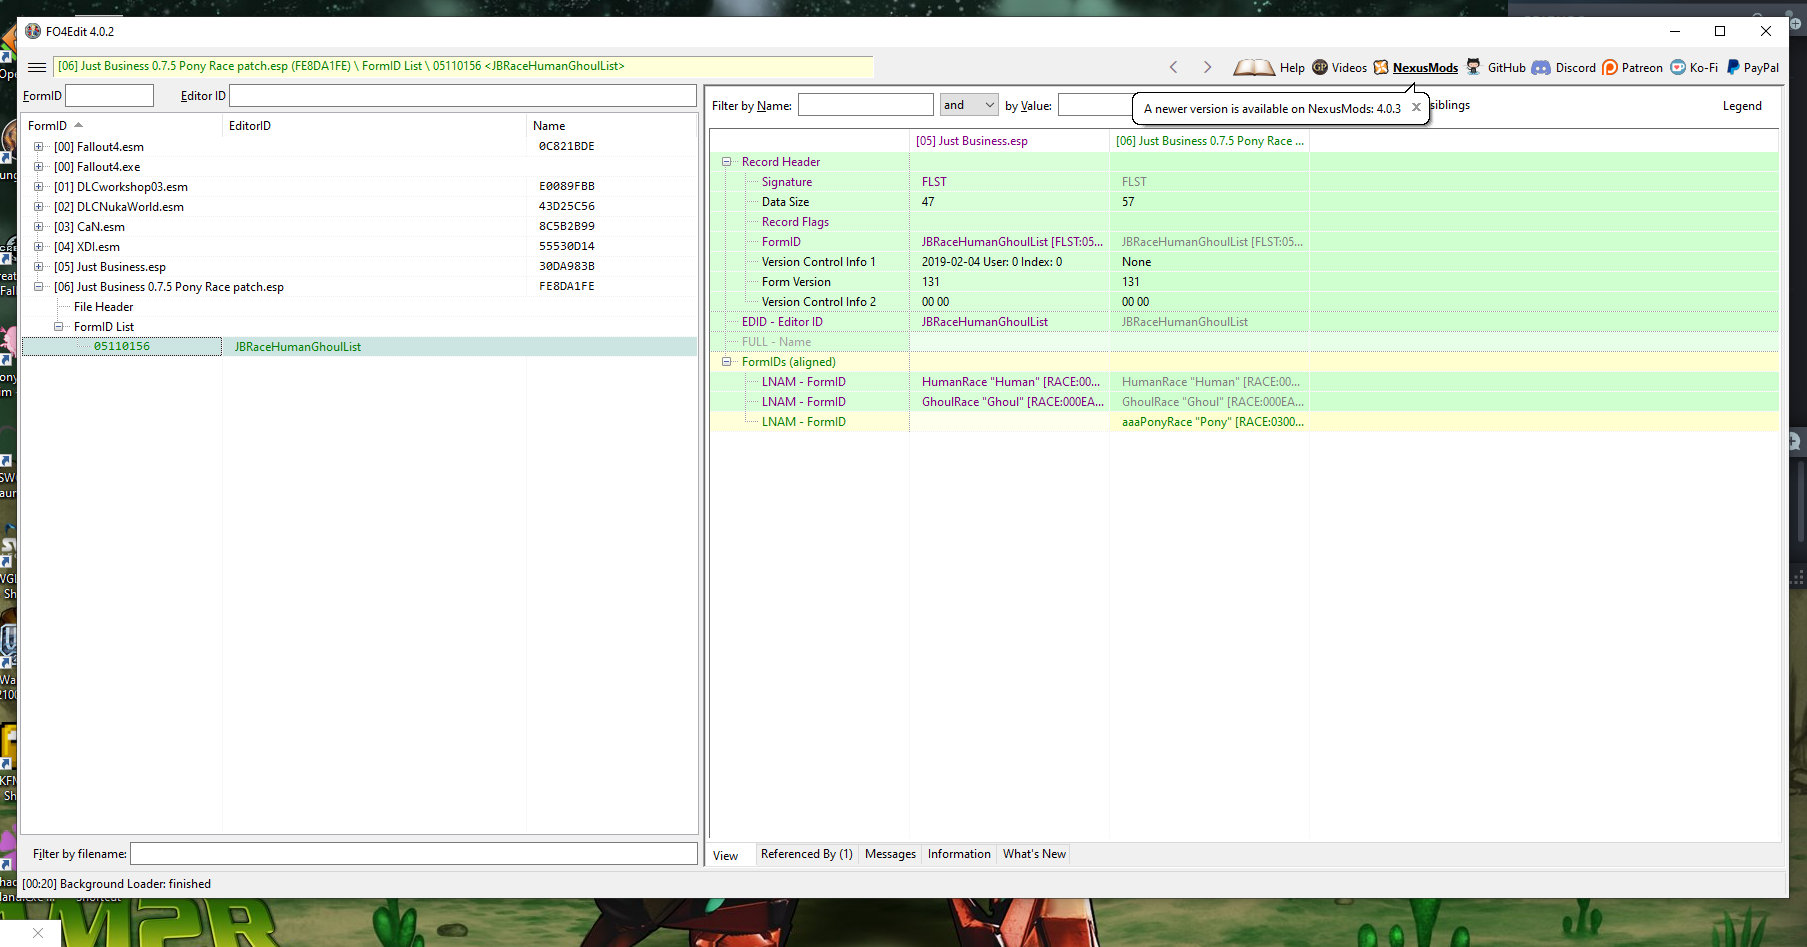Viewport: 1807px width, 947px height.
Task: Select the Form Version row
Action: (1244, 281)
